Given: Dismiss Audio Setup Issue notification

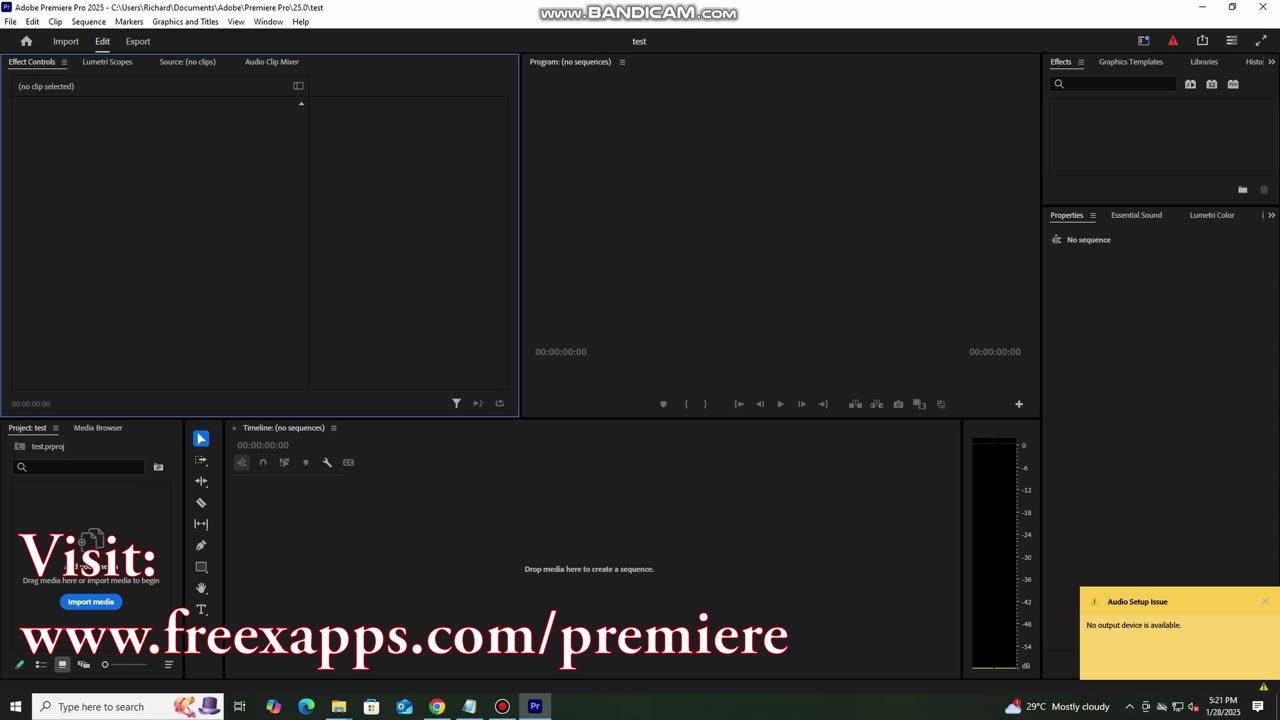Looking at the screenshot, I should click(1265, 601).
